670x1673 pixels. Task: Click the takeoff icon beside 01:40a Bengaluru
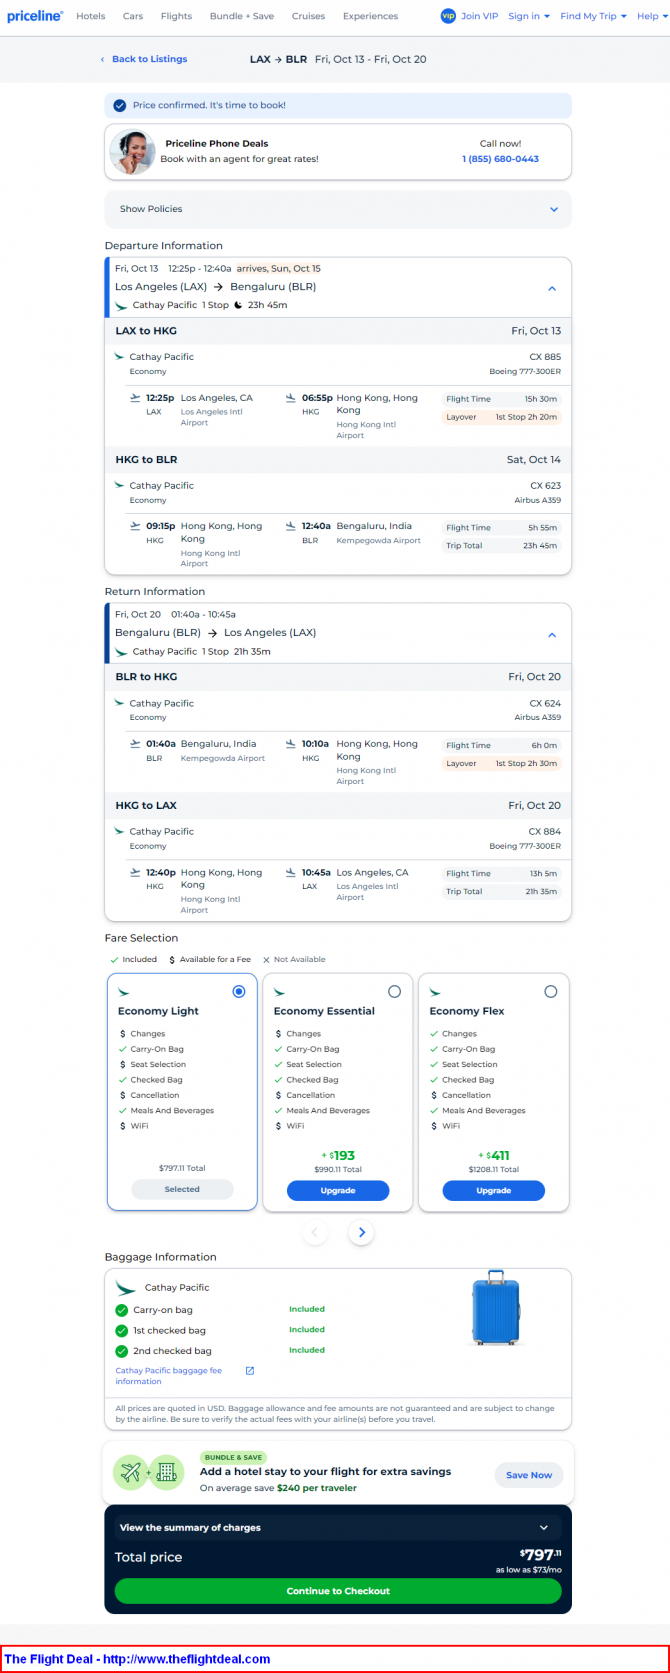(135, 744)
